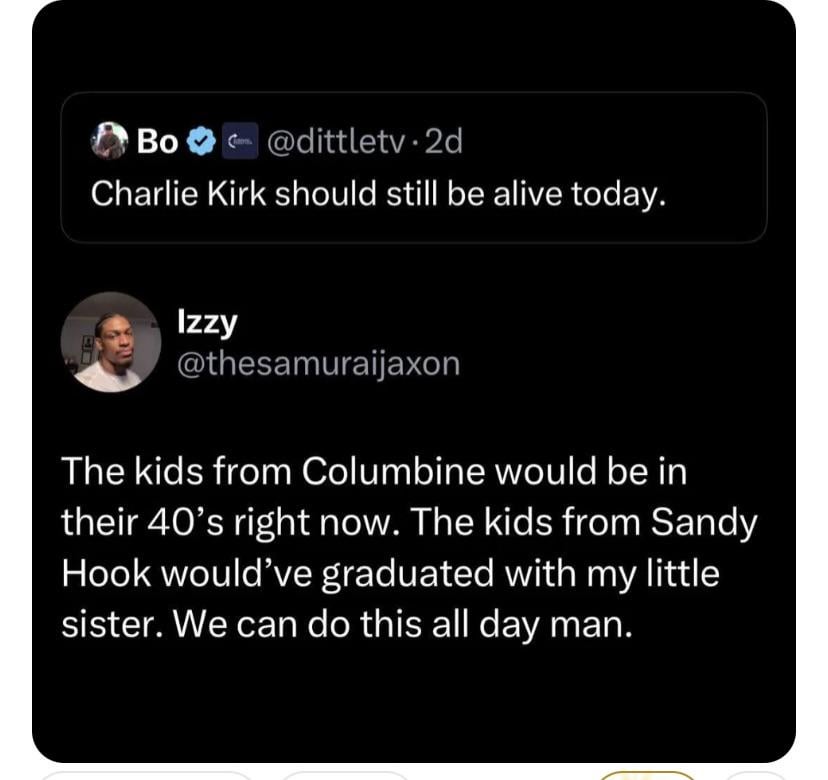Select the Izzy display name
Screen dimensions: 828x780
[205, 322]
